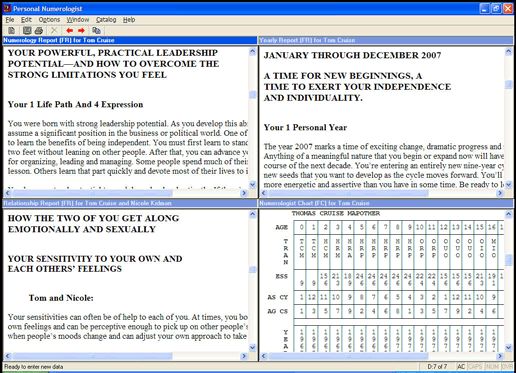Click scroll left arrow in Numerology Report pane
The width and height of the screenshot is (516, 373).
coord(8,193)
